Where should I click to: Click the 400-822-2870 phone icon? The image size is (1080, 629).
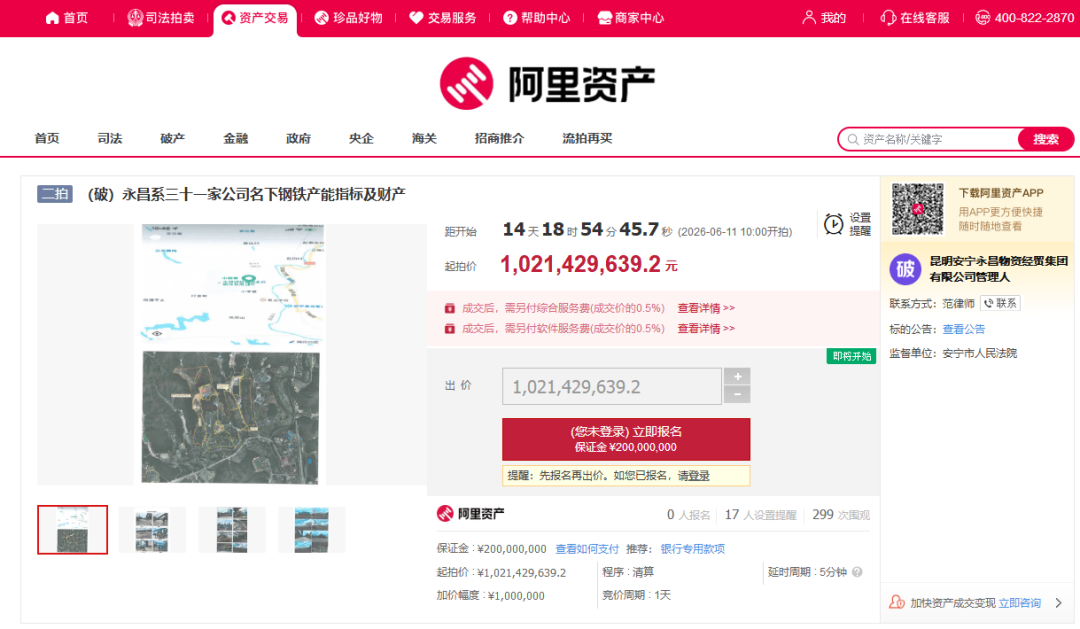tap(983, 18)
